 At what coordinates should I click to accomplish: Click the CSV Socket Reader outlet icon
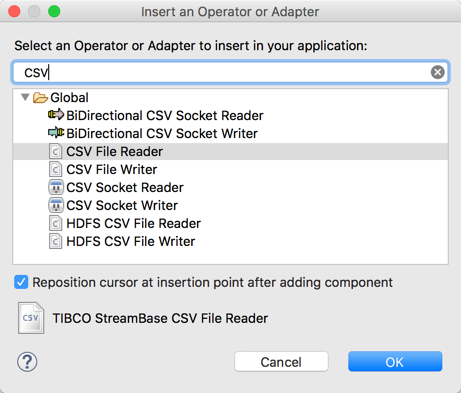[56, 187]
